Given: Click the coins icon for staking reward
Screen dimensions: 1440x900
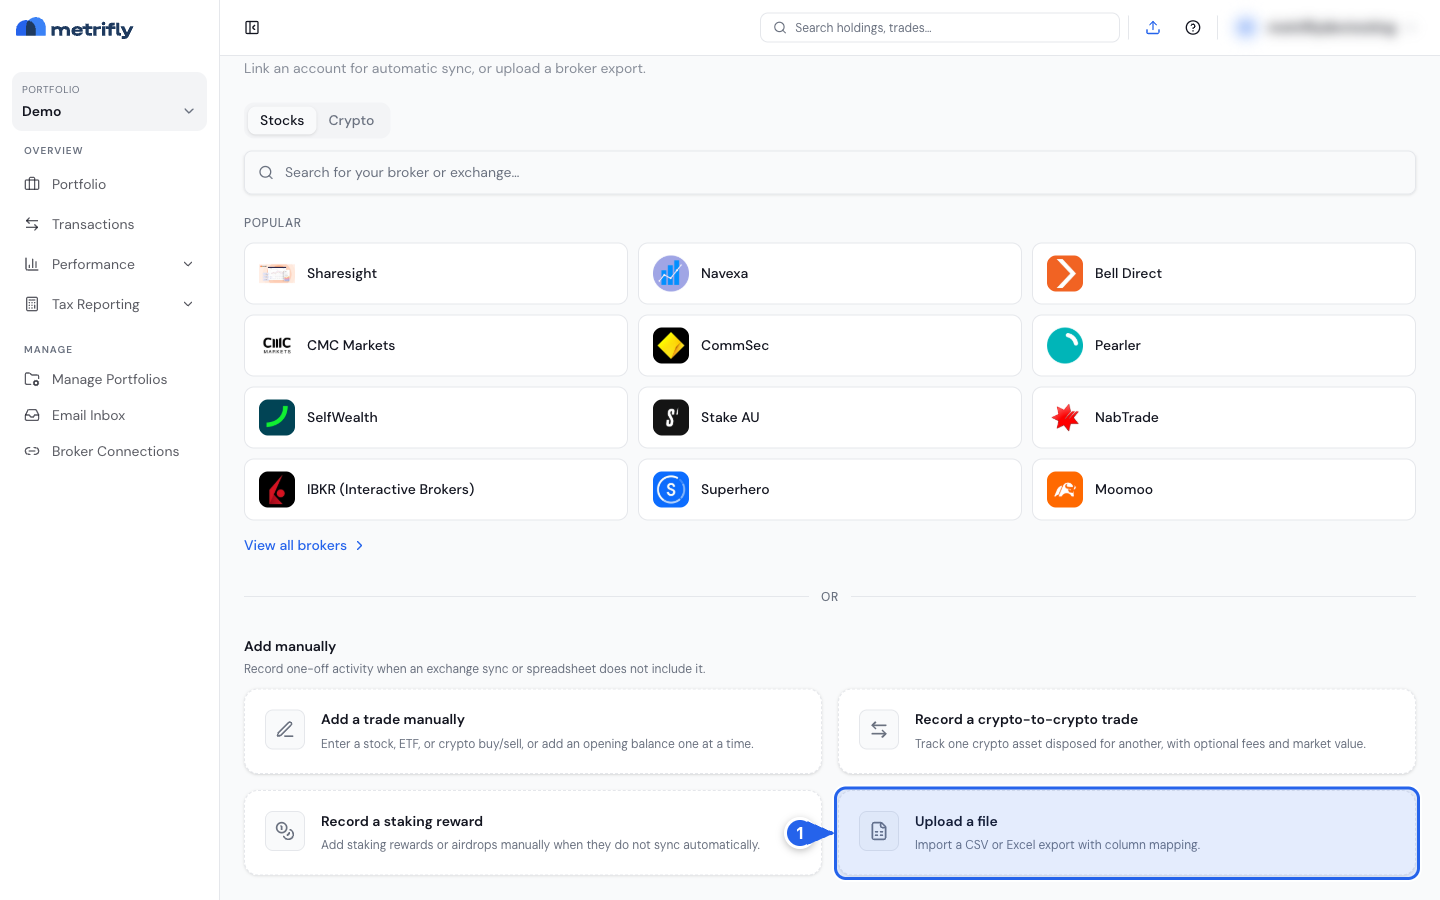Looking at the screenshot, I should 285,831.
